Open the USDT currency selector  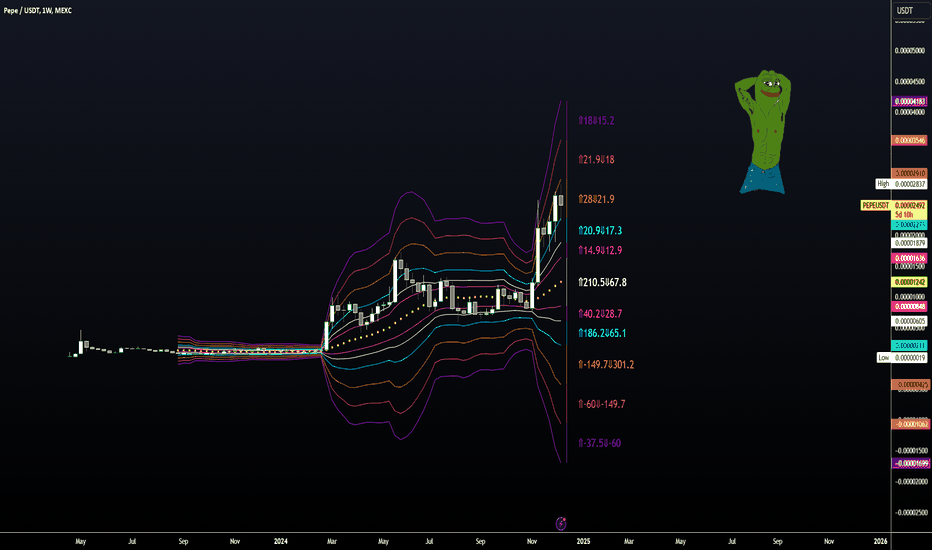click(911, 10)
